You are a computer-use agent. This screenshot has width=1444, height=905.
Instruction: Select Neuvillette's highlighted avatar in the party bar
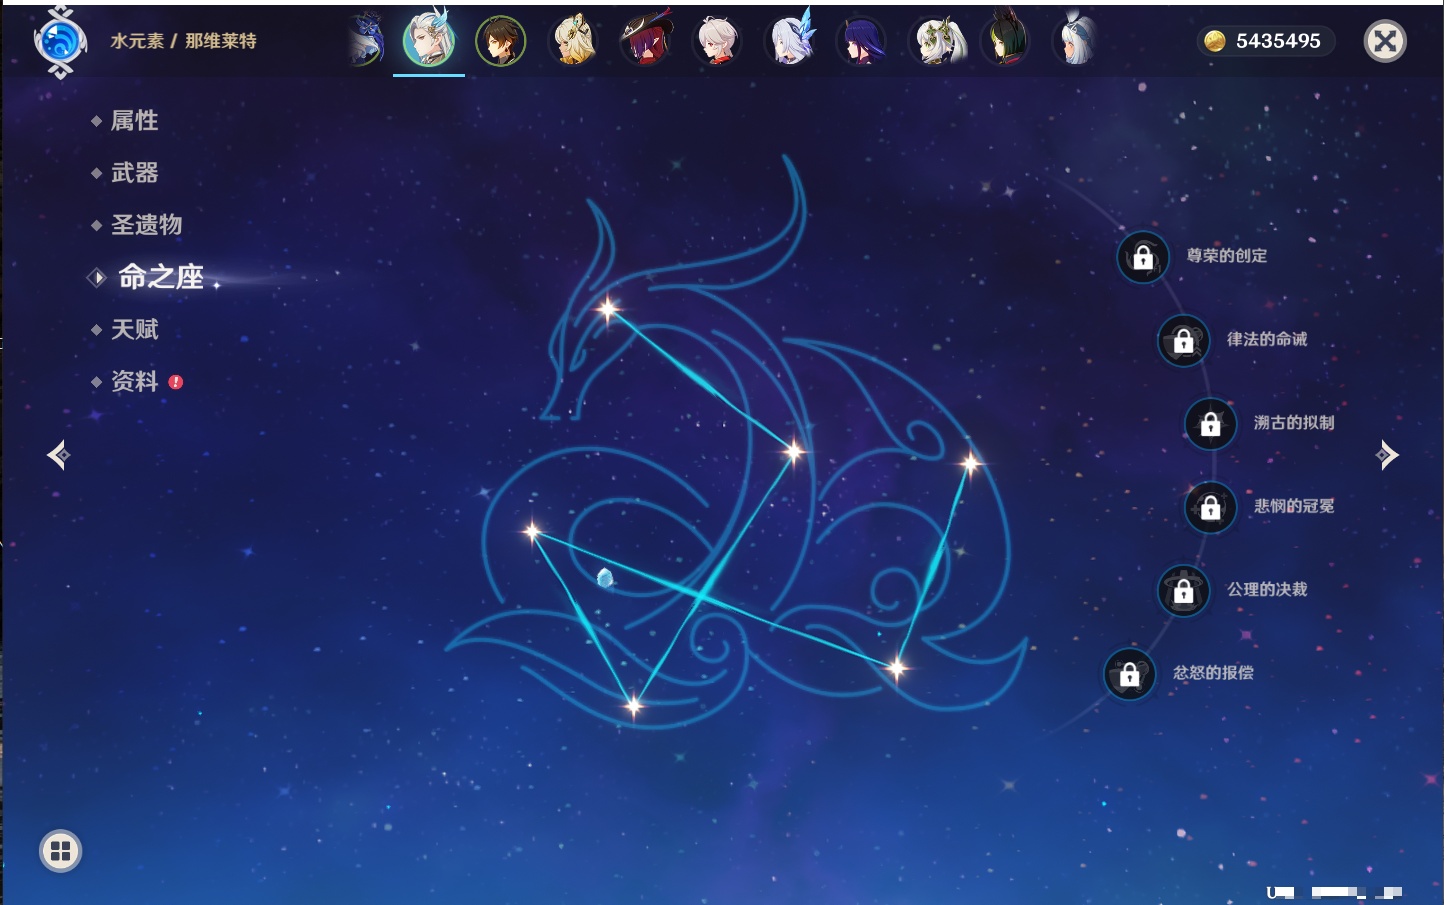(429, 40)
